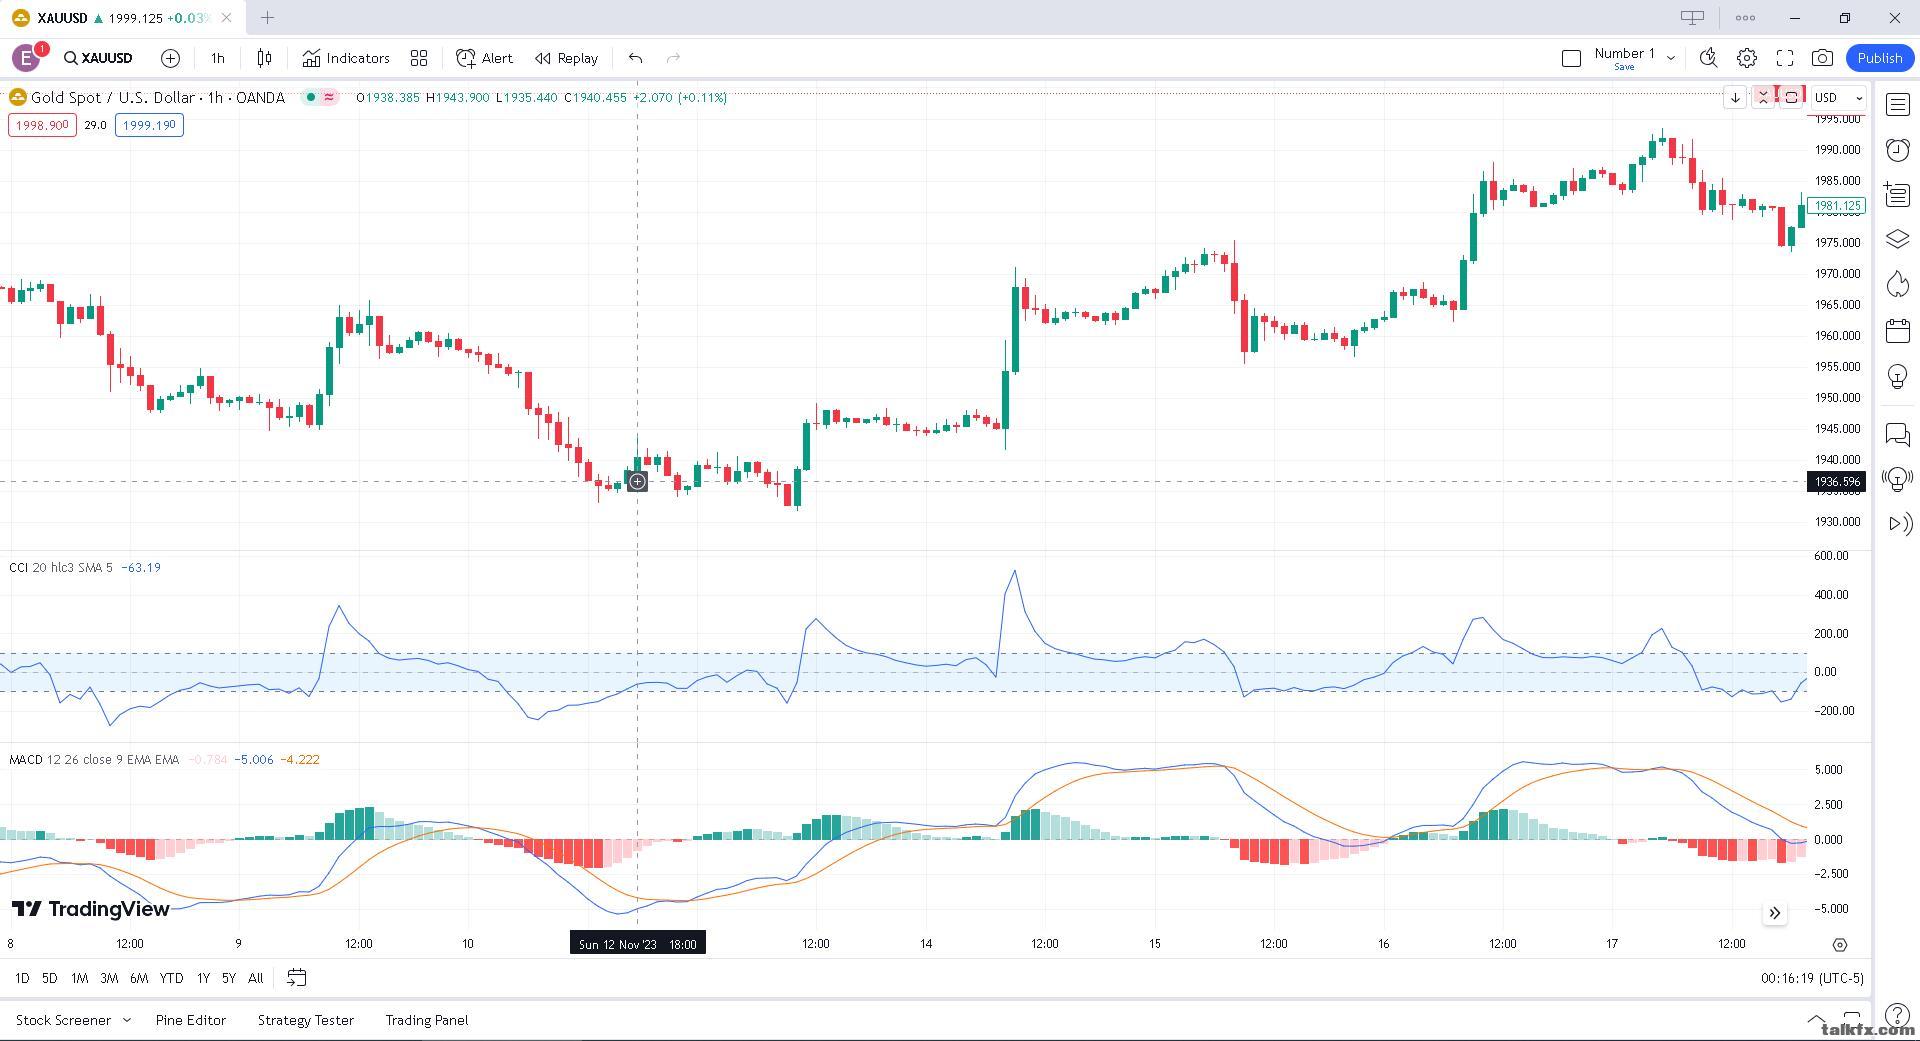The image size is (1920, 1041).
Task: Open the Strategy Tester tab
Action: (x=306, y=1020)
